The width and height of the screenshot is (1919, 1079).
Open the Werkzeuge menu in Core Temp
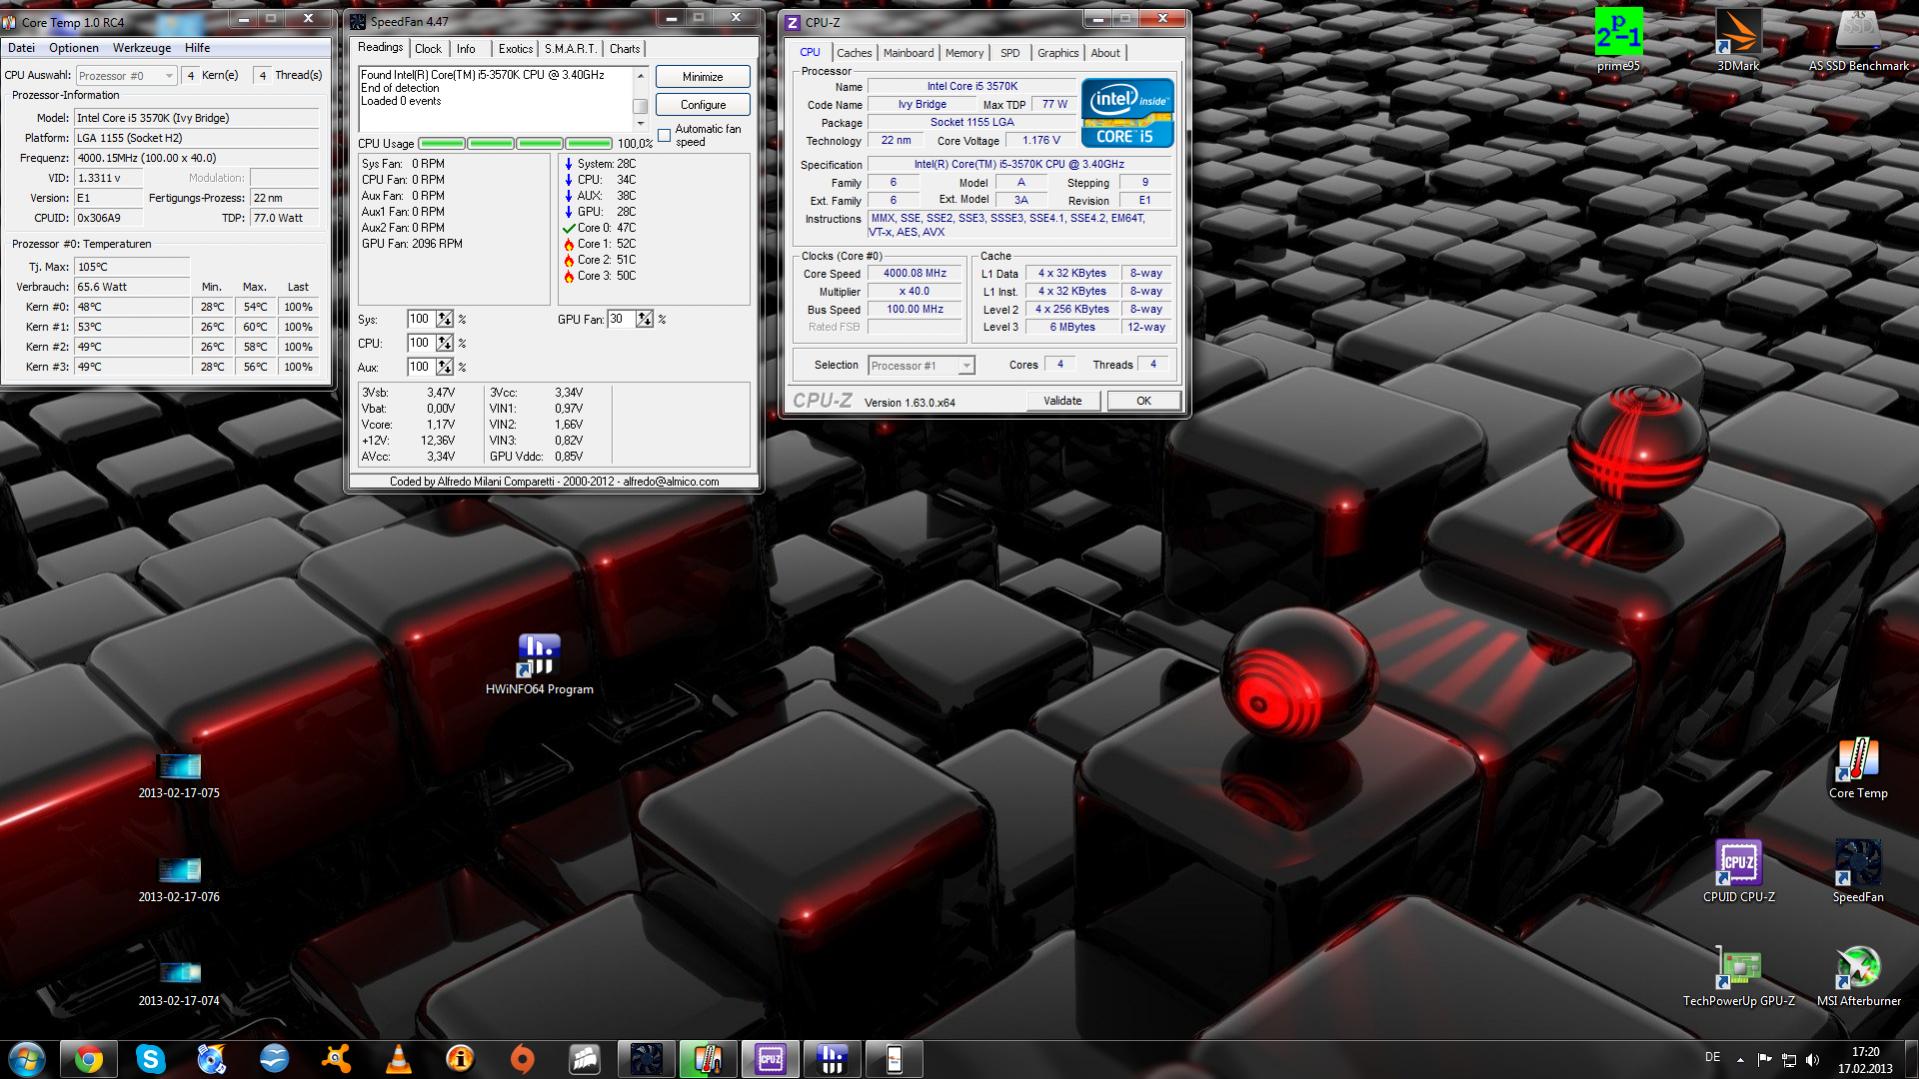click(142, 48)
